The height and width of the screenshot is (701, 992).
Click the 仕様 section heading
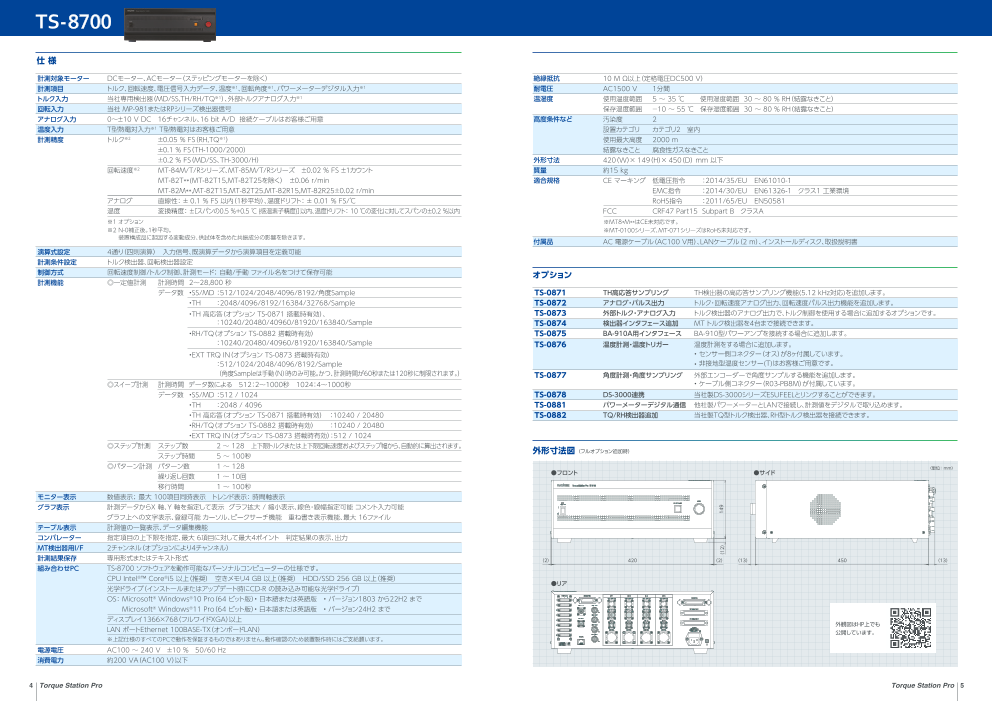[x=46, y=60]
